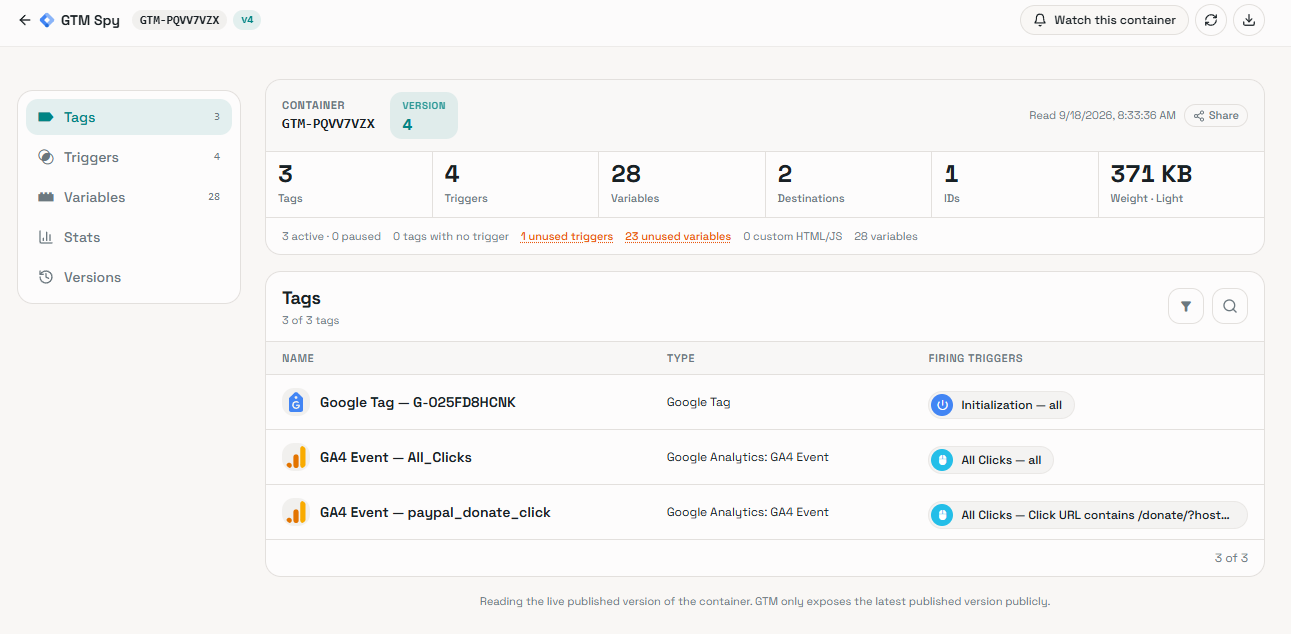Click the GTM Spy title text
Screen dimensions: 1291x634
tap(90, 20)
